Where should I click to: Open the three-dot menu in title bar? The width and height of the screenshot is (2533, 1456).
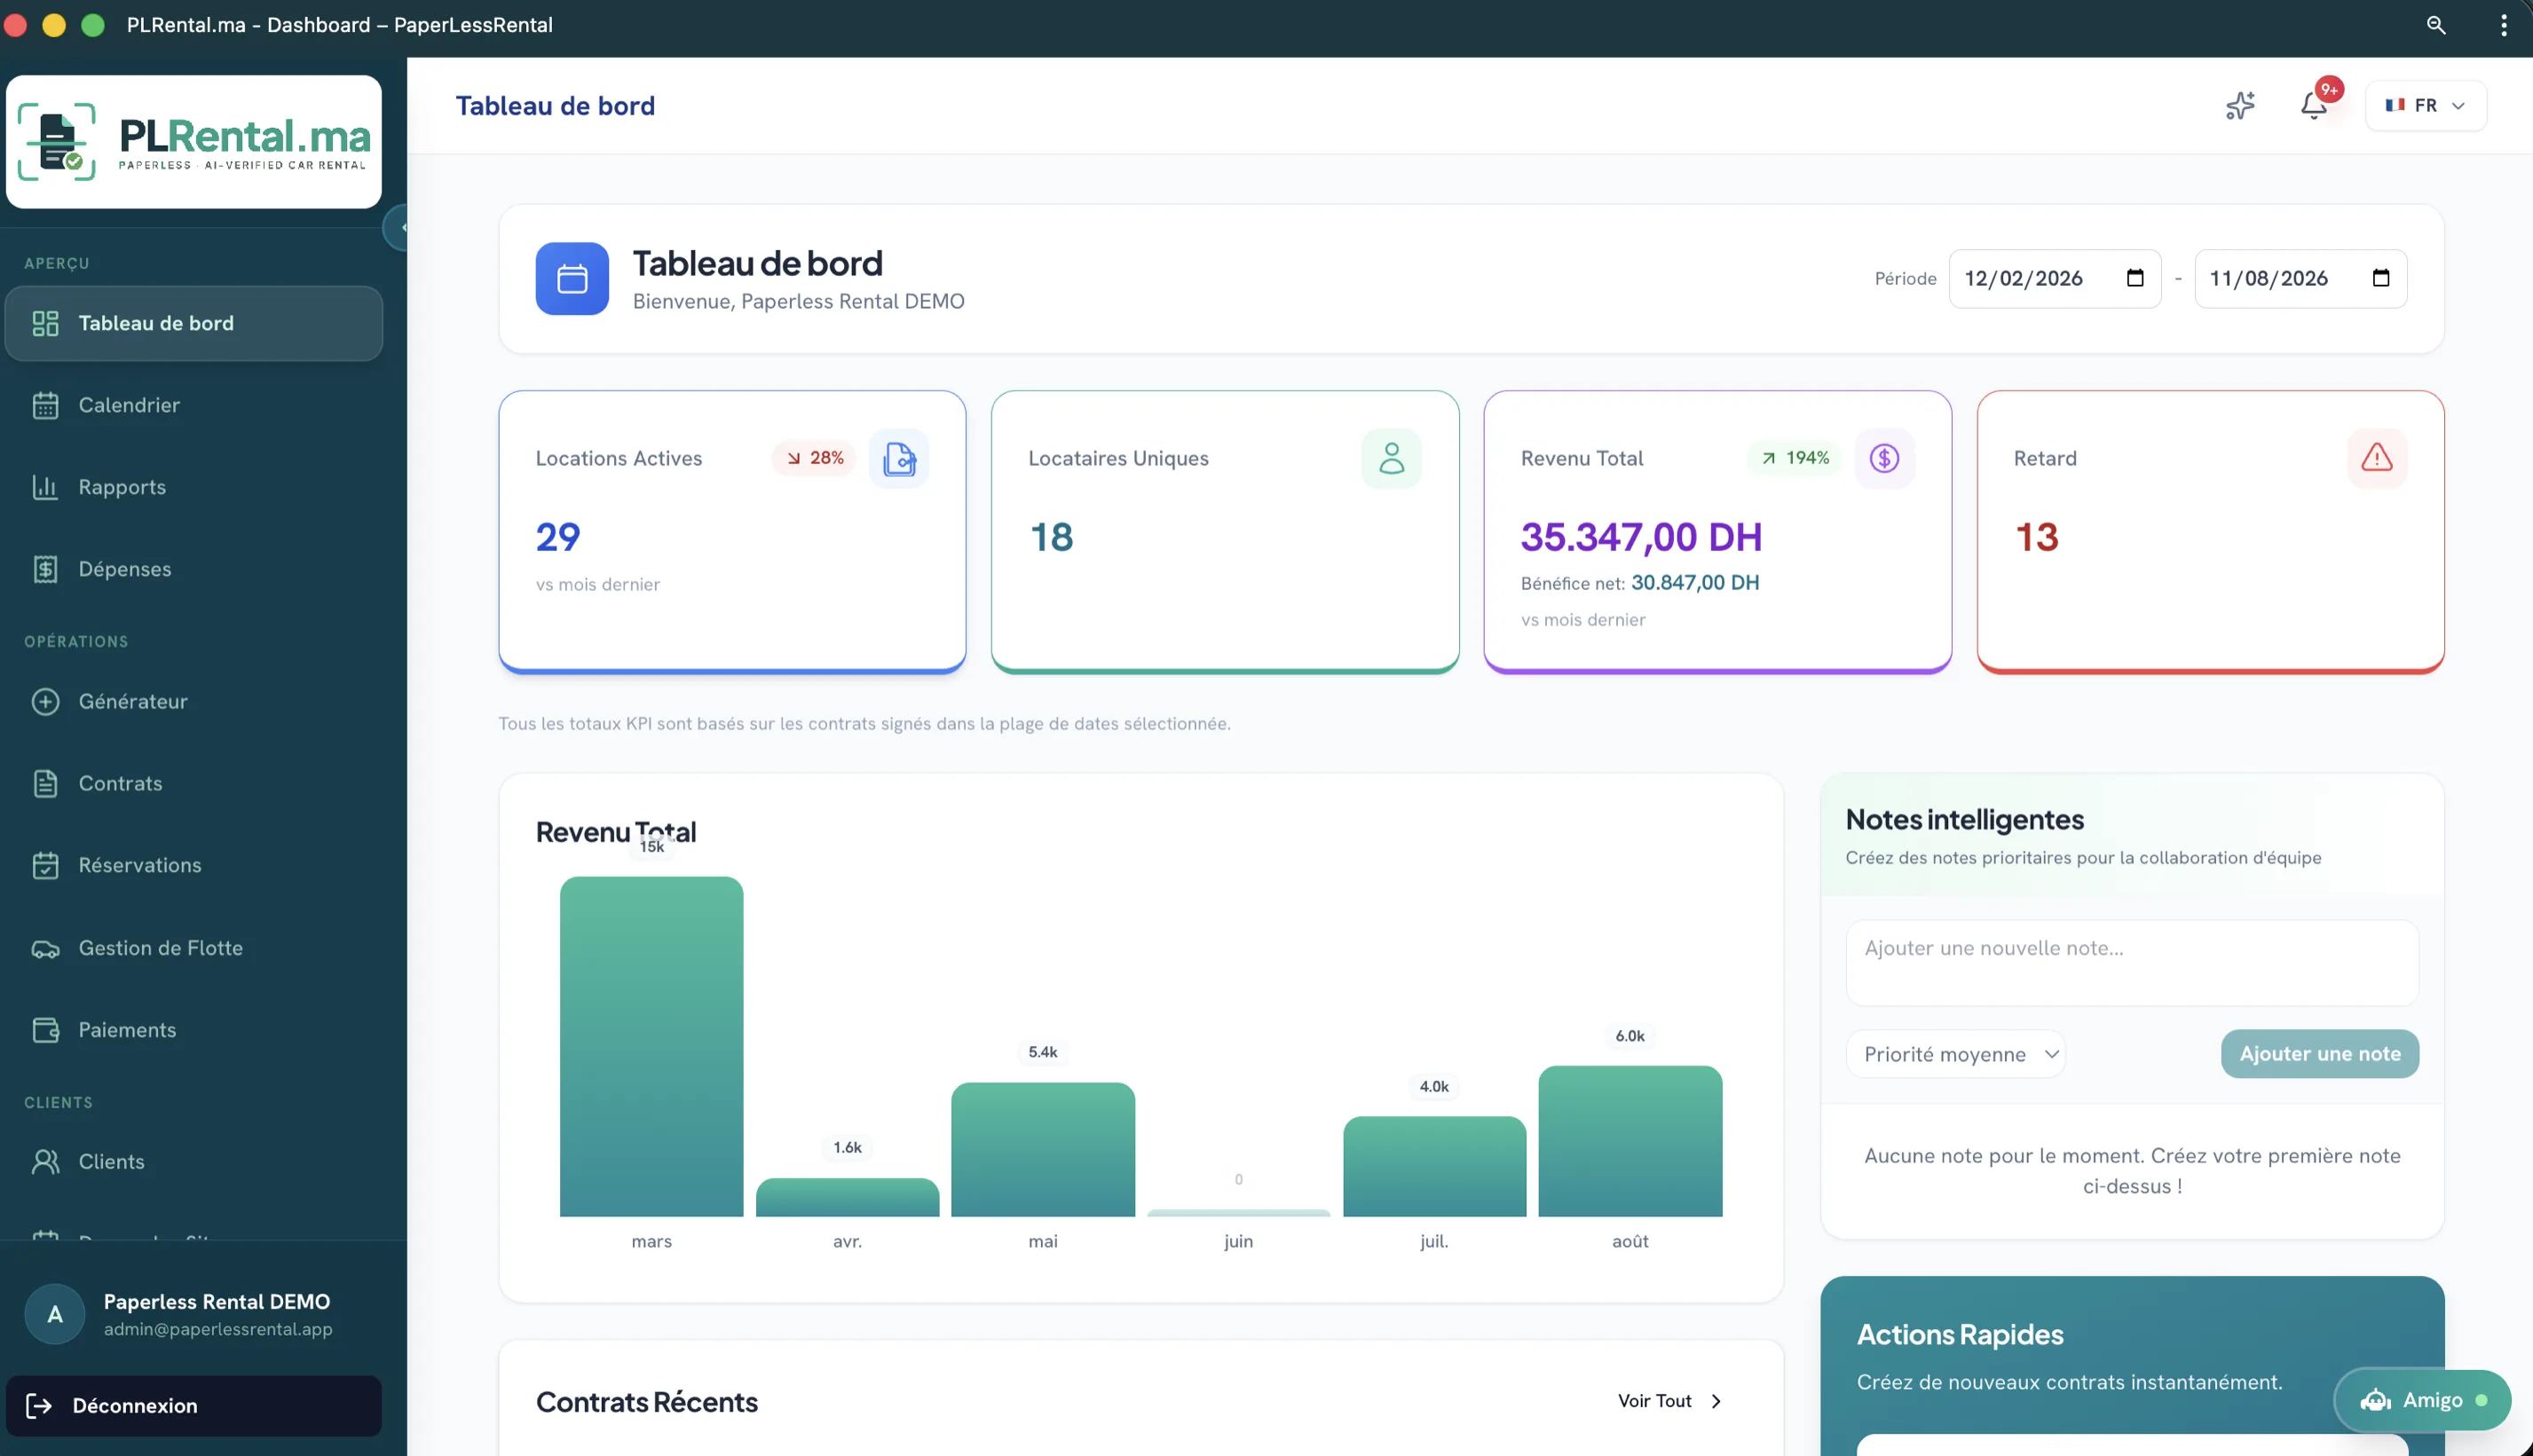coord(2504,25)
